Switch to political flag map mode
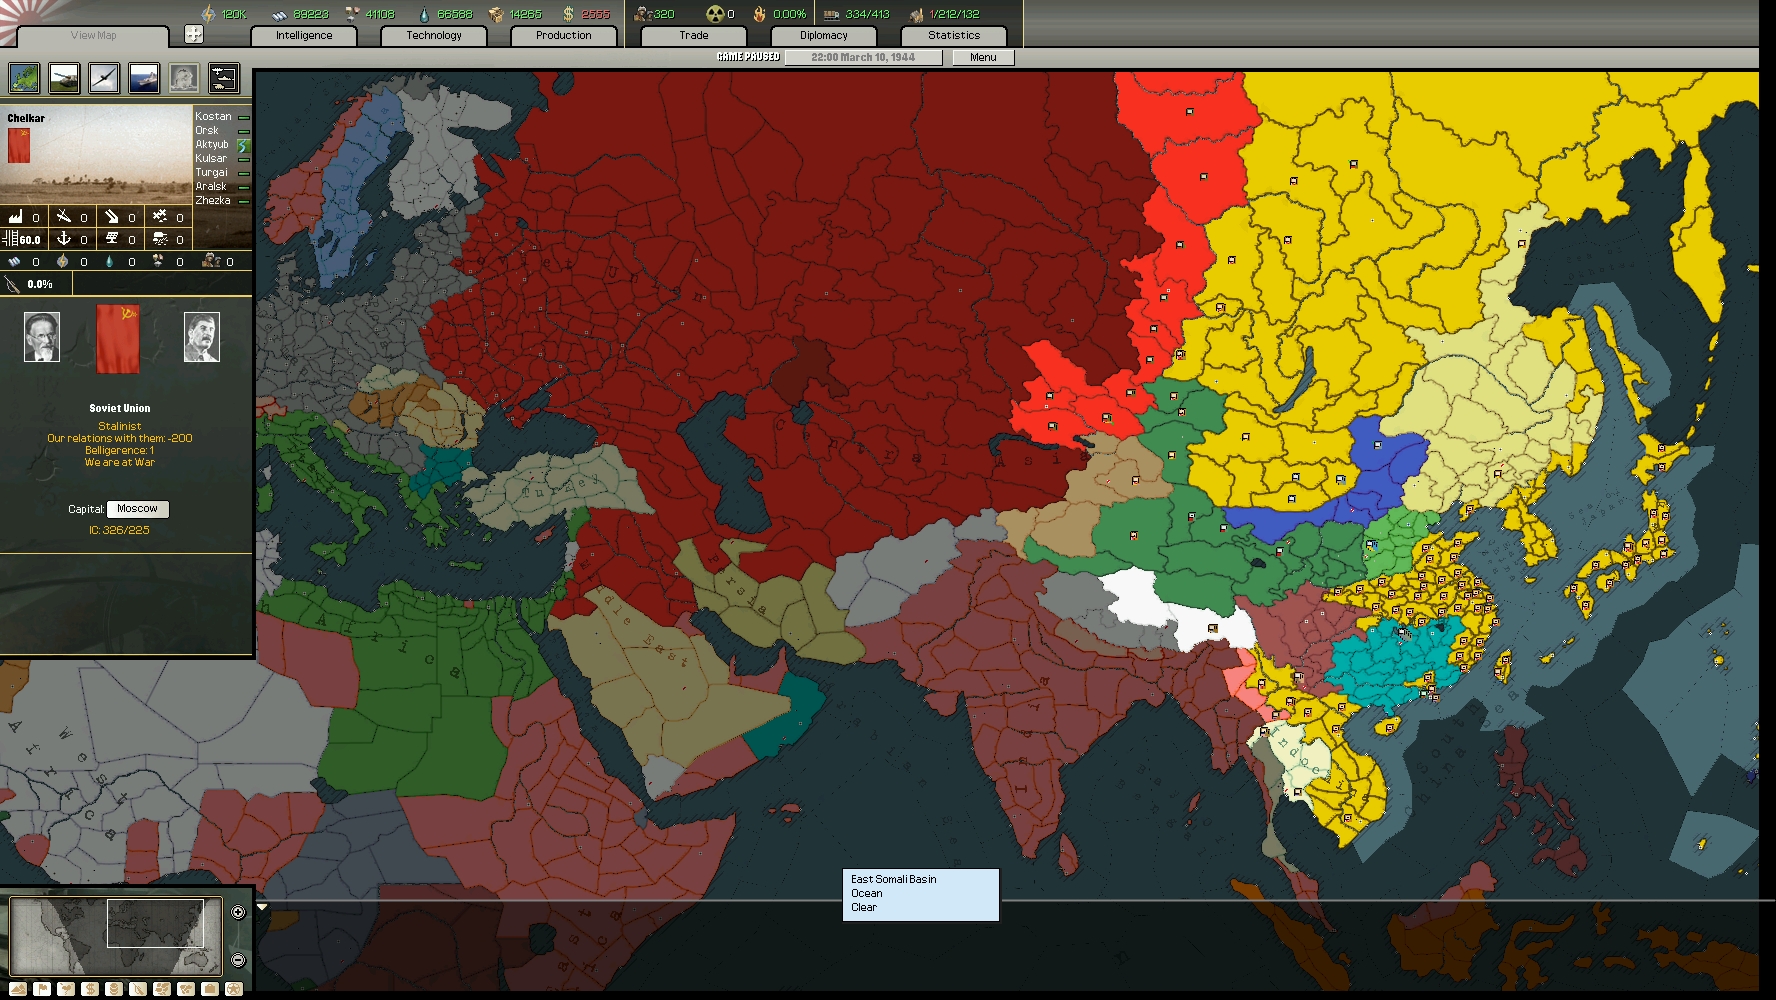Screen dimensions: 1776x1000 click(42, 989)
